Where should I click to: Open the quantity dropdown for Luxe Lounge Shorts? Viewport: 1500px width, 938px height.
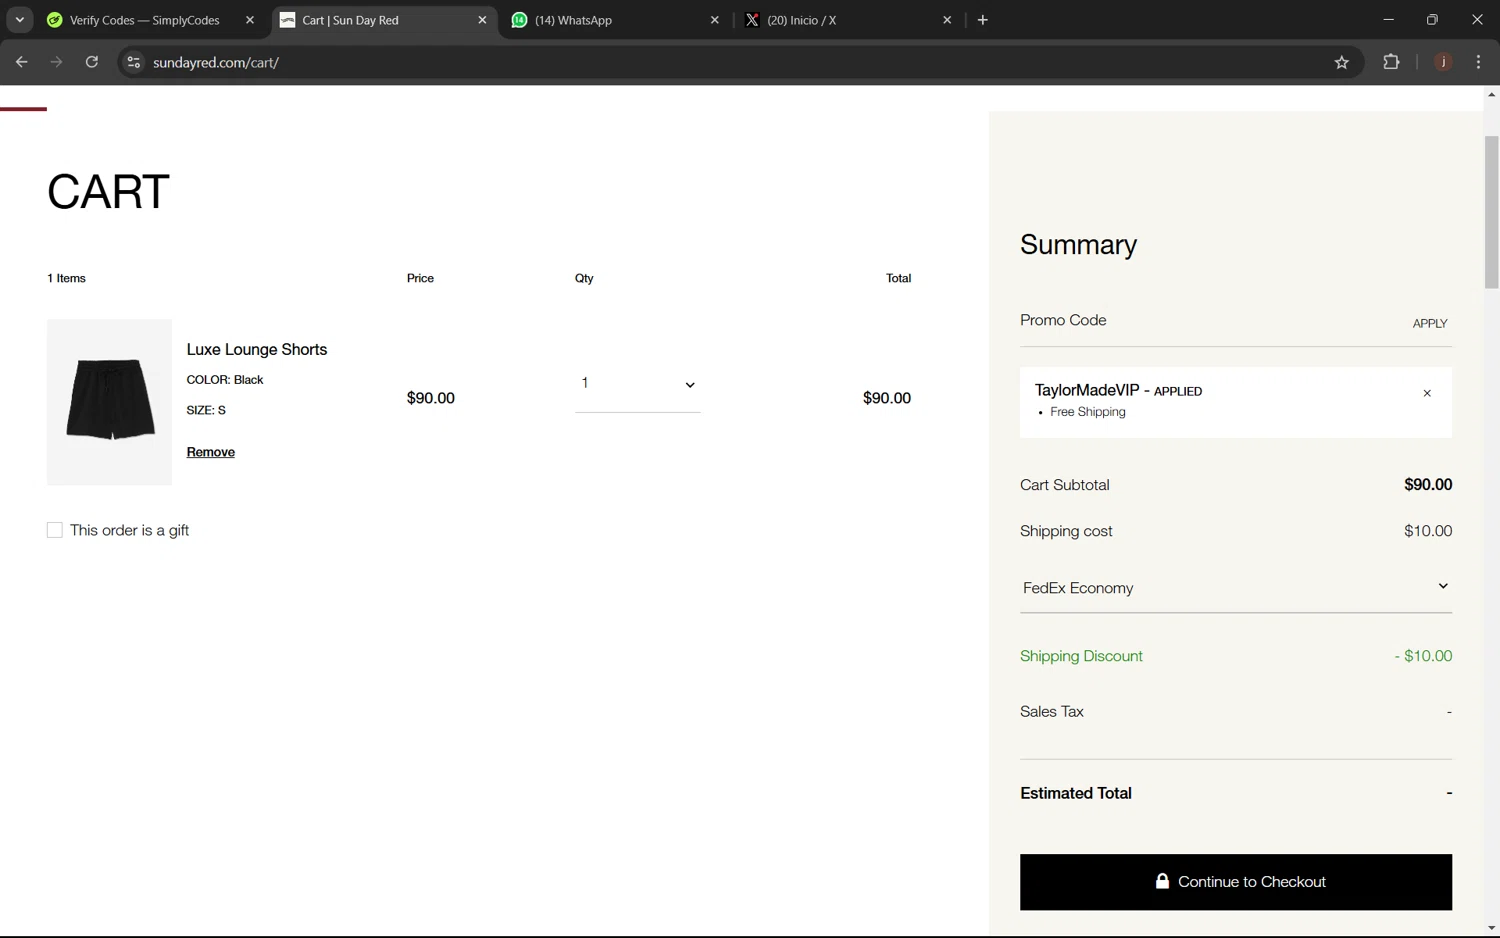[x=638, y=384]
